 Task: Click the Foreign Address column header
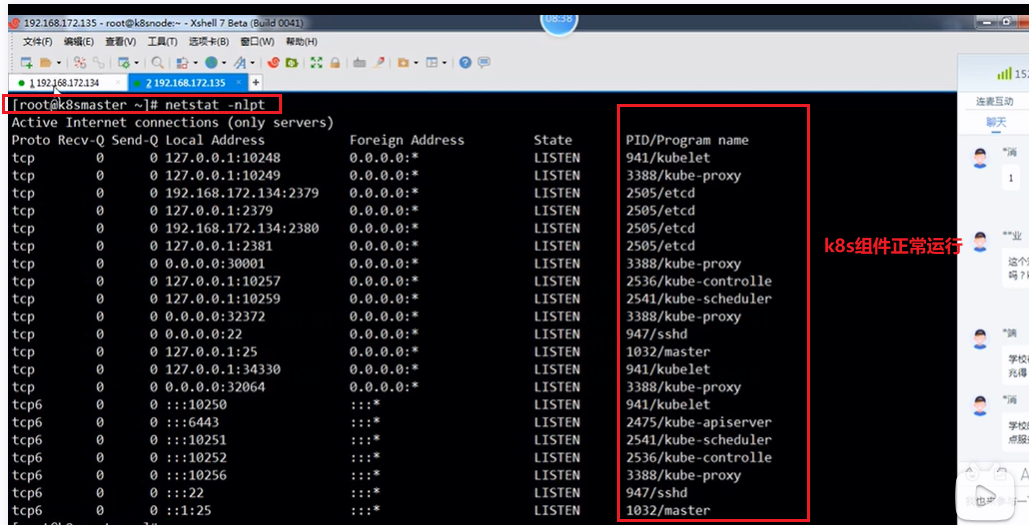[407, 140]
